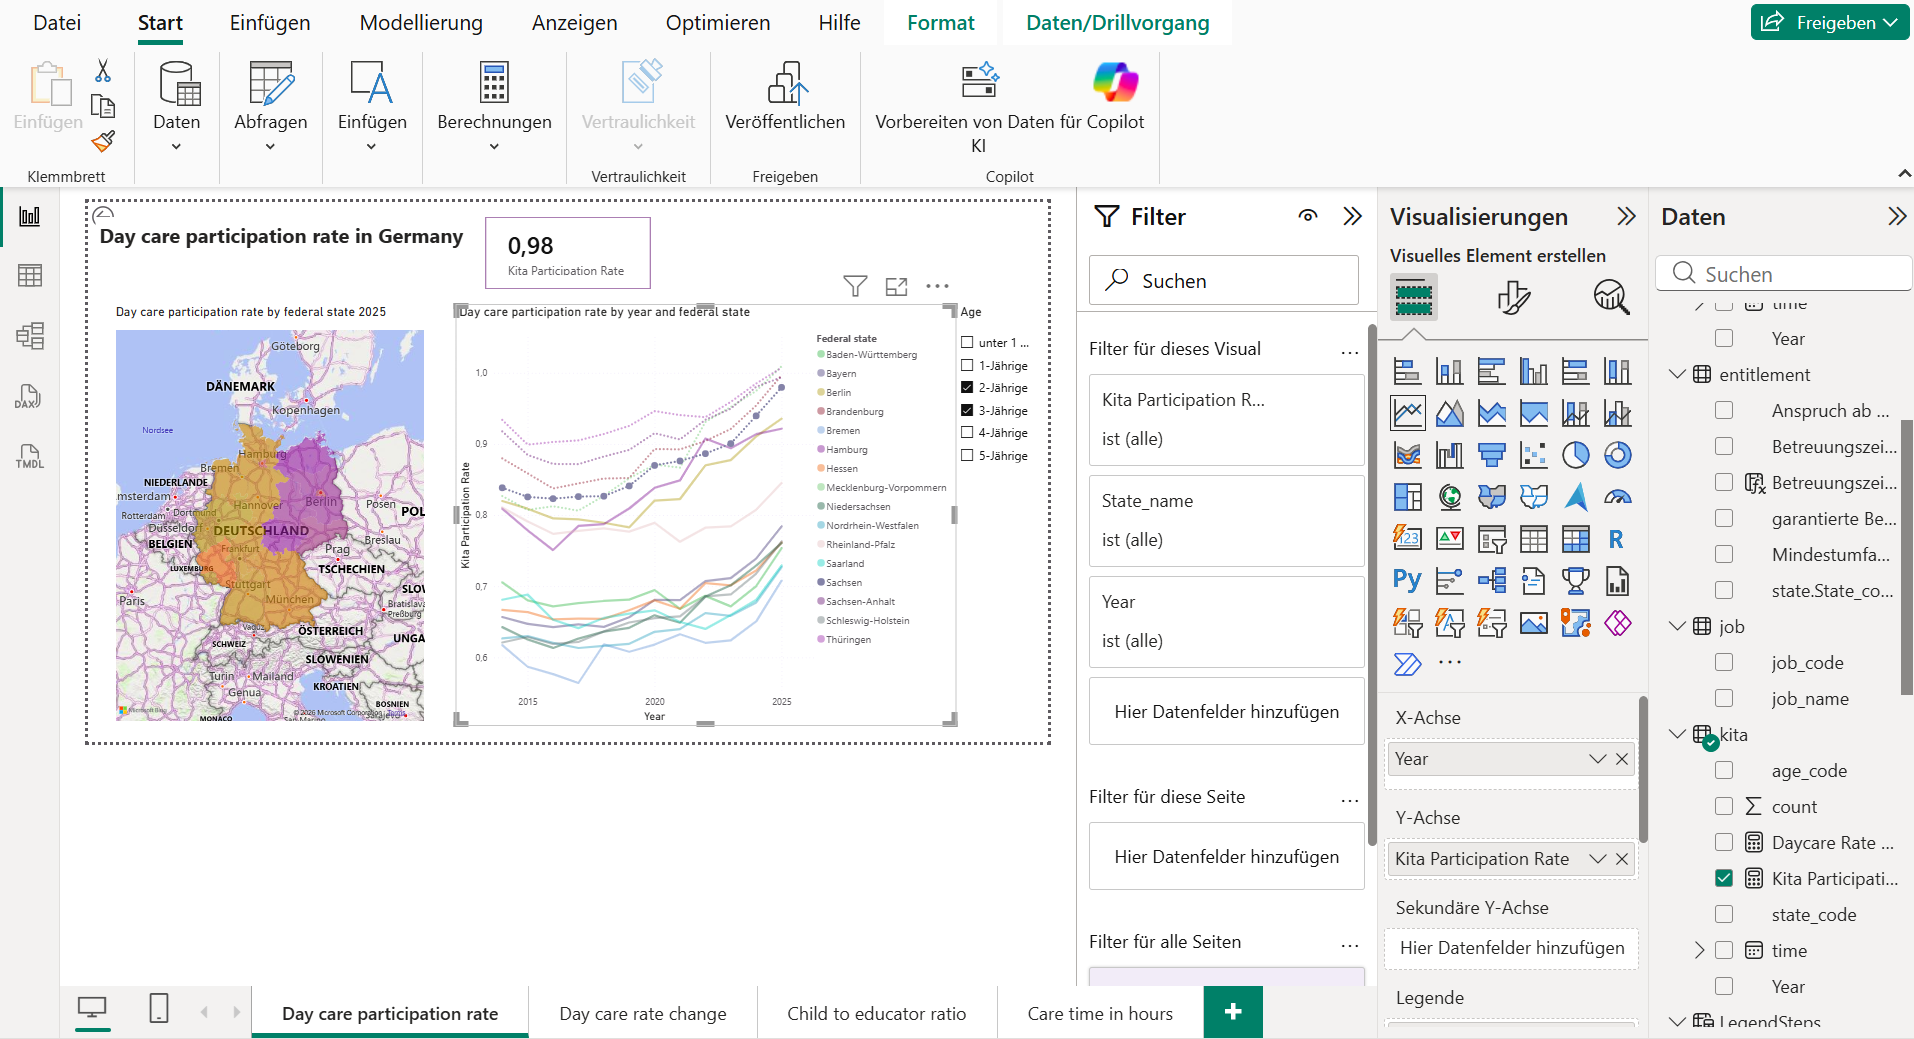Open DAX query view icon

[x=28, y=396]
